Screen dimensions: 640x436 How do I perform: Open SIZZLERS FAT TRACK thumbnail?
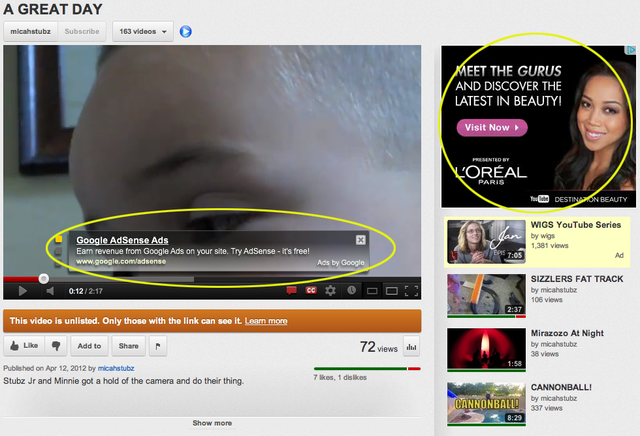(x=486, y=296)
